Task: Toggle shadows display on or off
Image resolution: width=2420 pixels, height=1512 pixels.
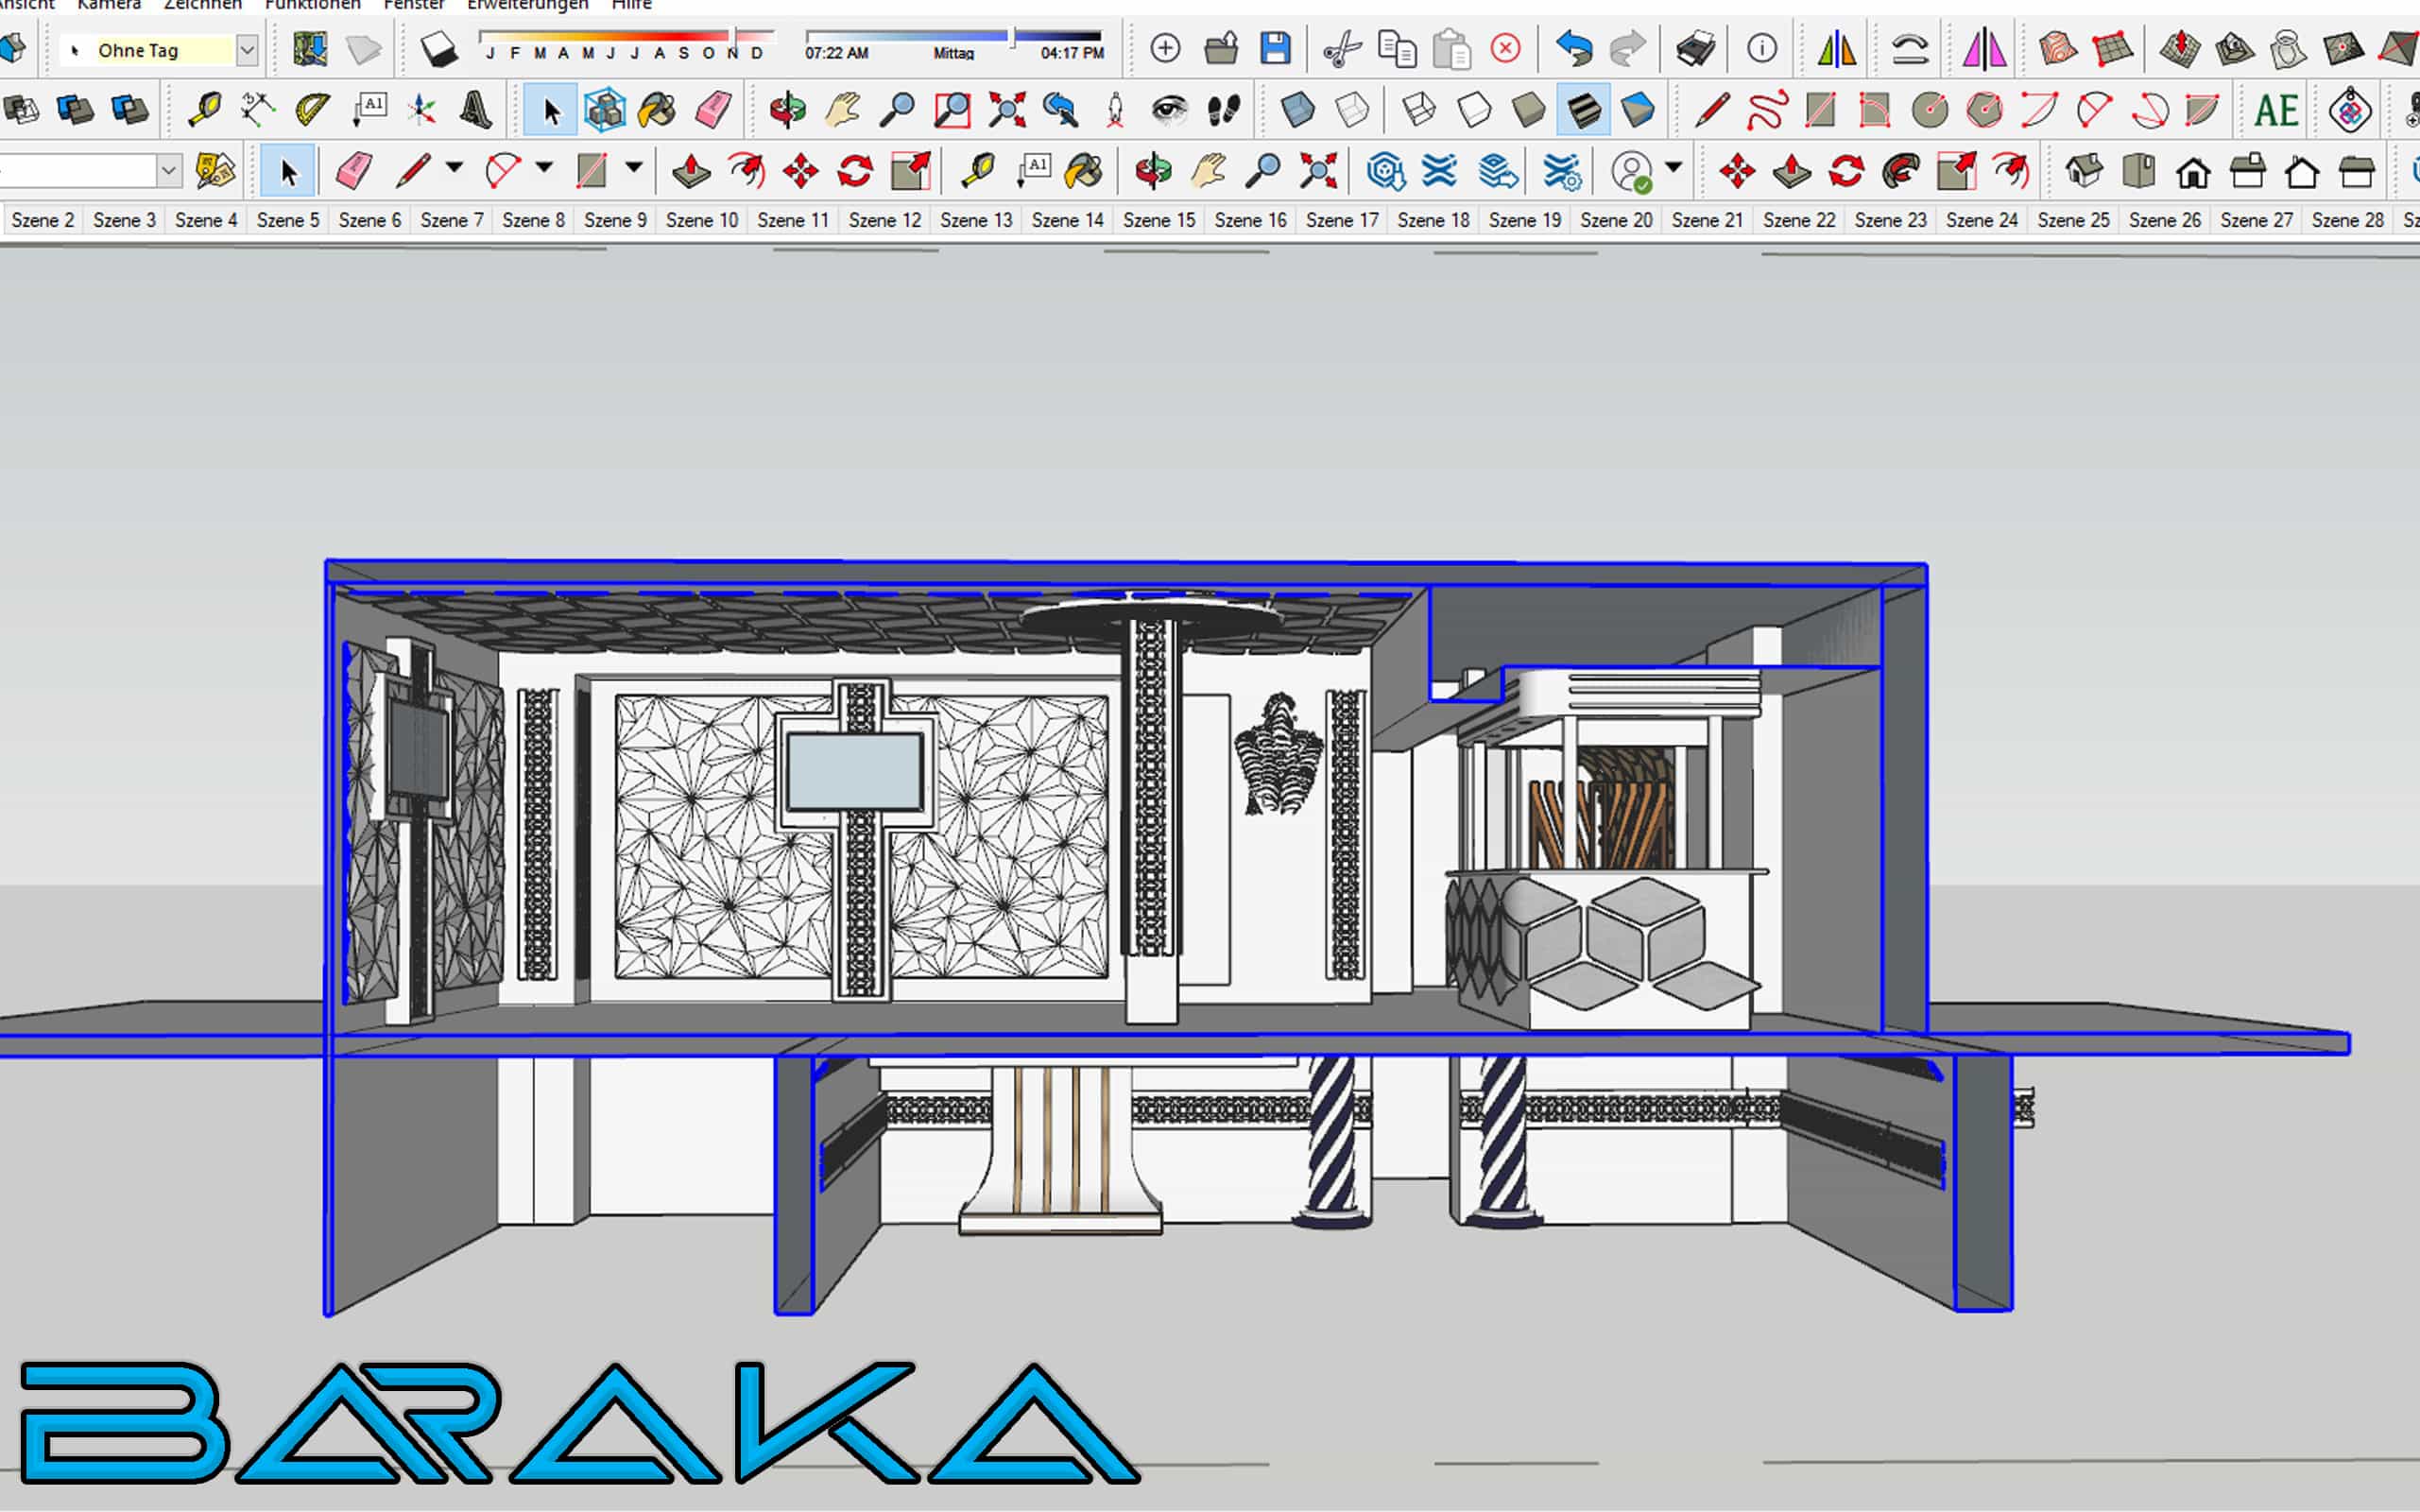Action: pos(438,48)
